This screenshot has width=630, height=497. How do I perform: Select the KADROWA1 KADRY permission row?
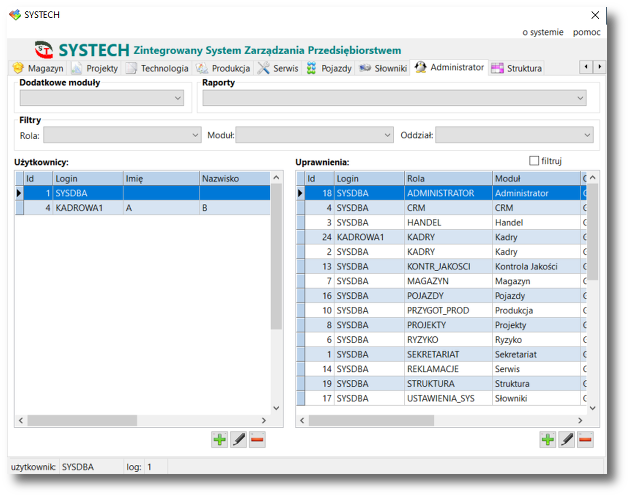pos(441,237)
